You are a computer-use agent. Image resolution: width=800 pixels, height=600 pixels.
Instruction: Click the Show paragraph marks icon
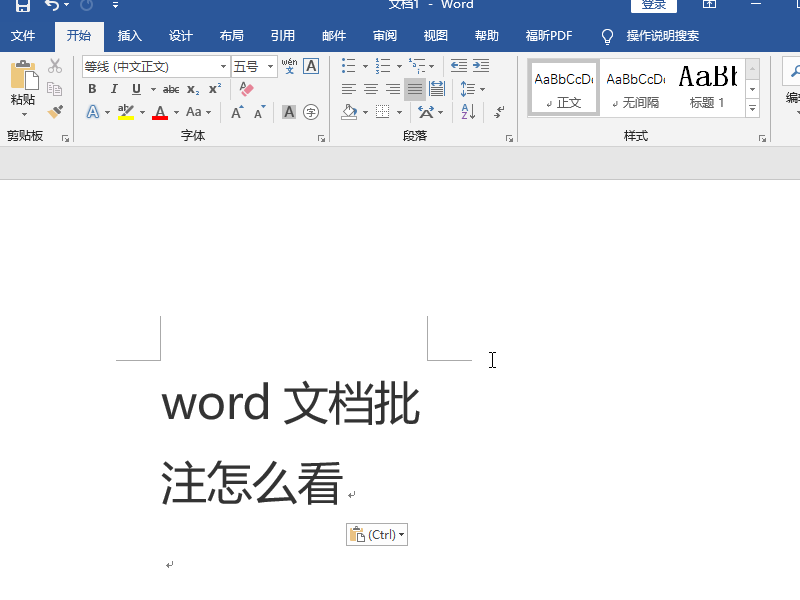(x=500, y=112)
